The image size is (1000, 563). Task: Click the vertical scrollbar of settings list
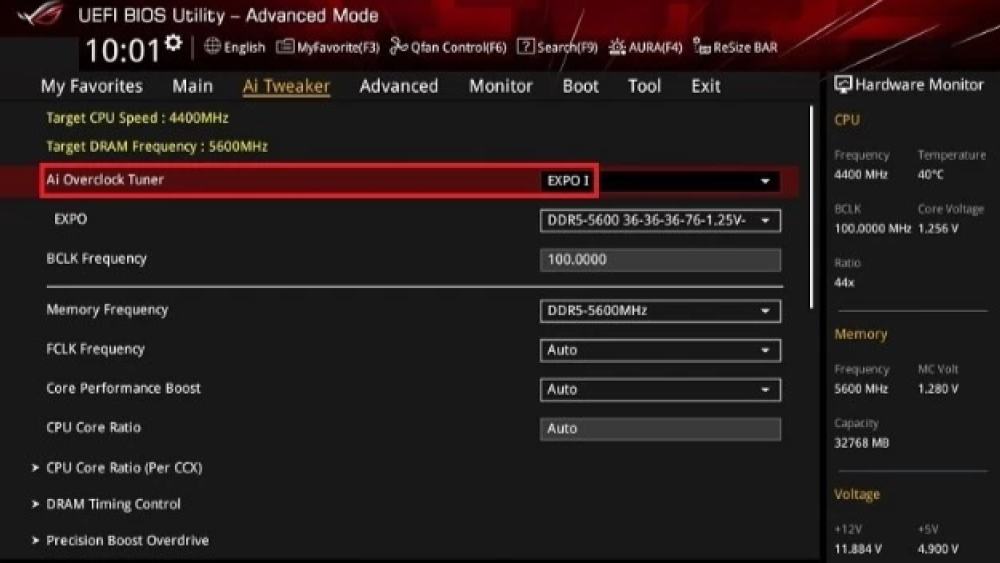[x=812, y=210]
